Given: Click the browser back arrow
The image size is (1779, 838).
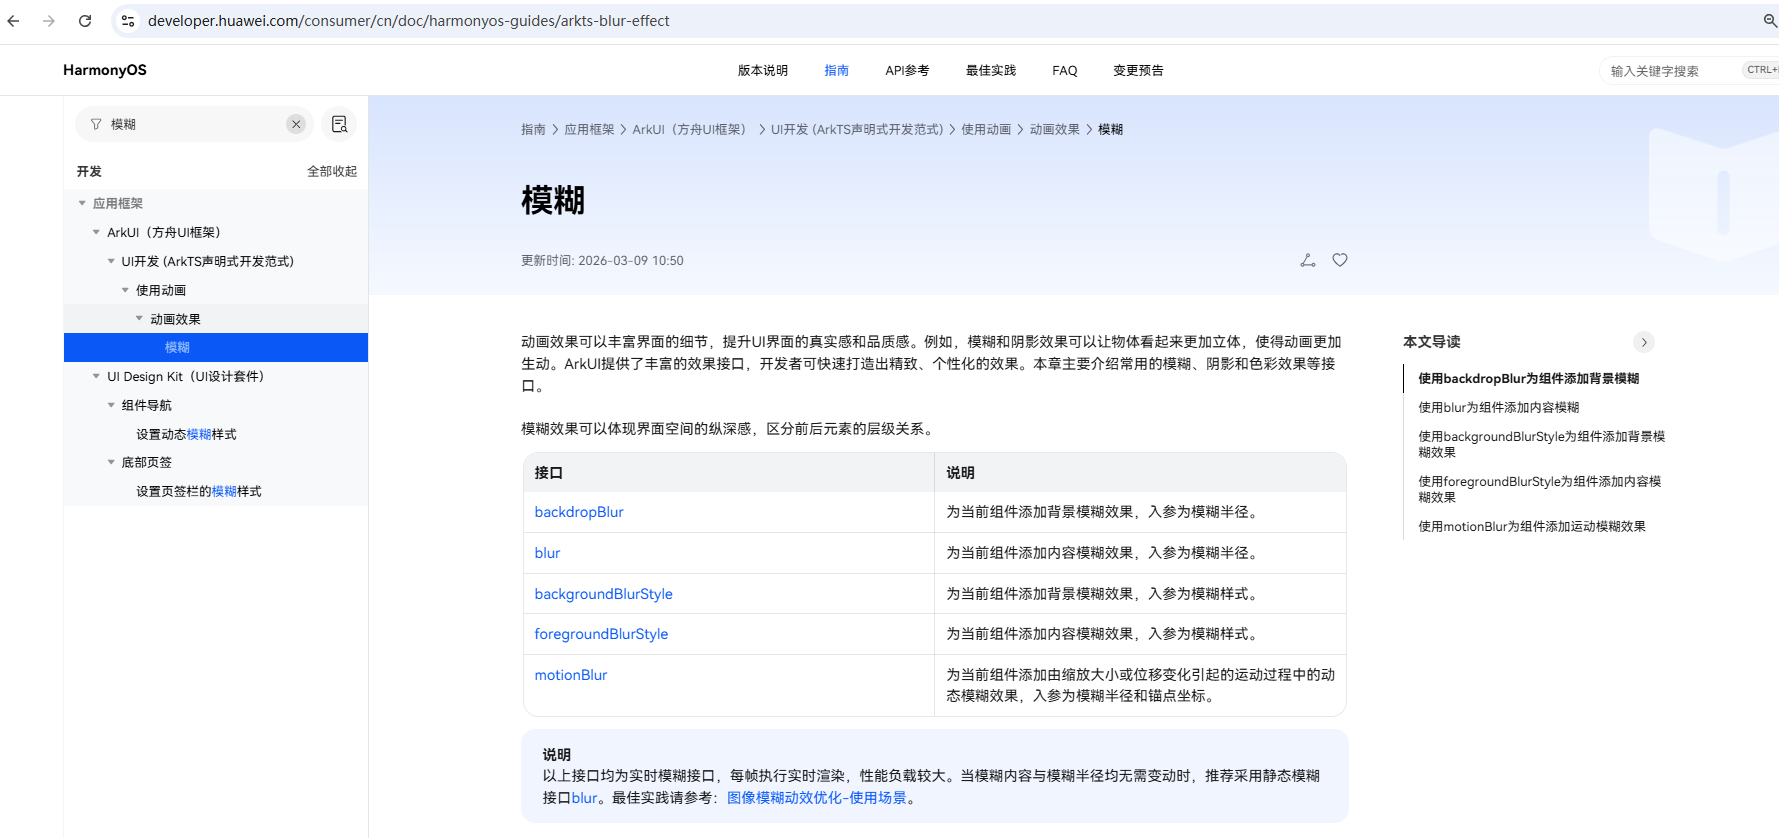Looking at the screenshot, I should [14, 21].
